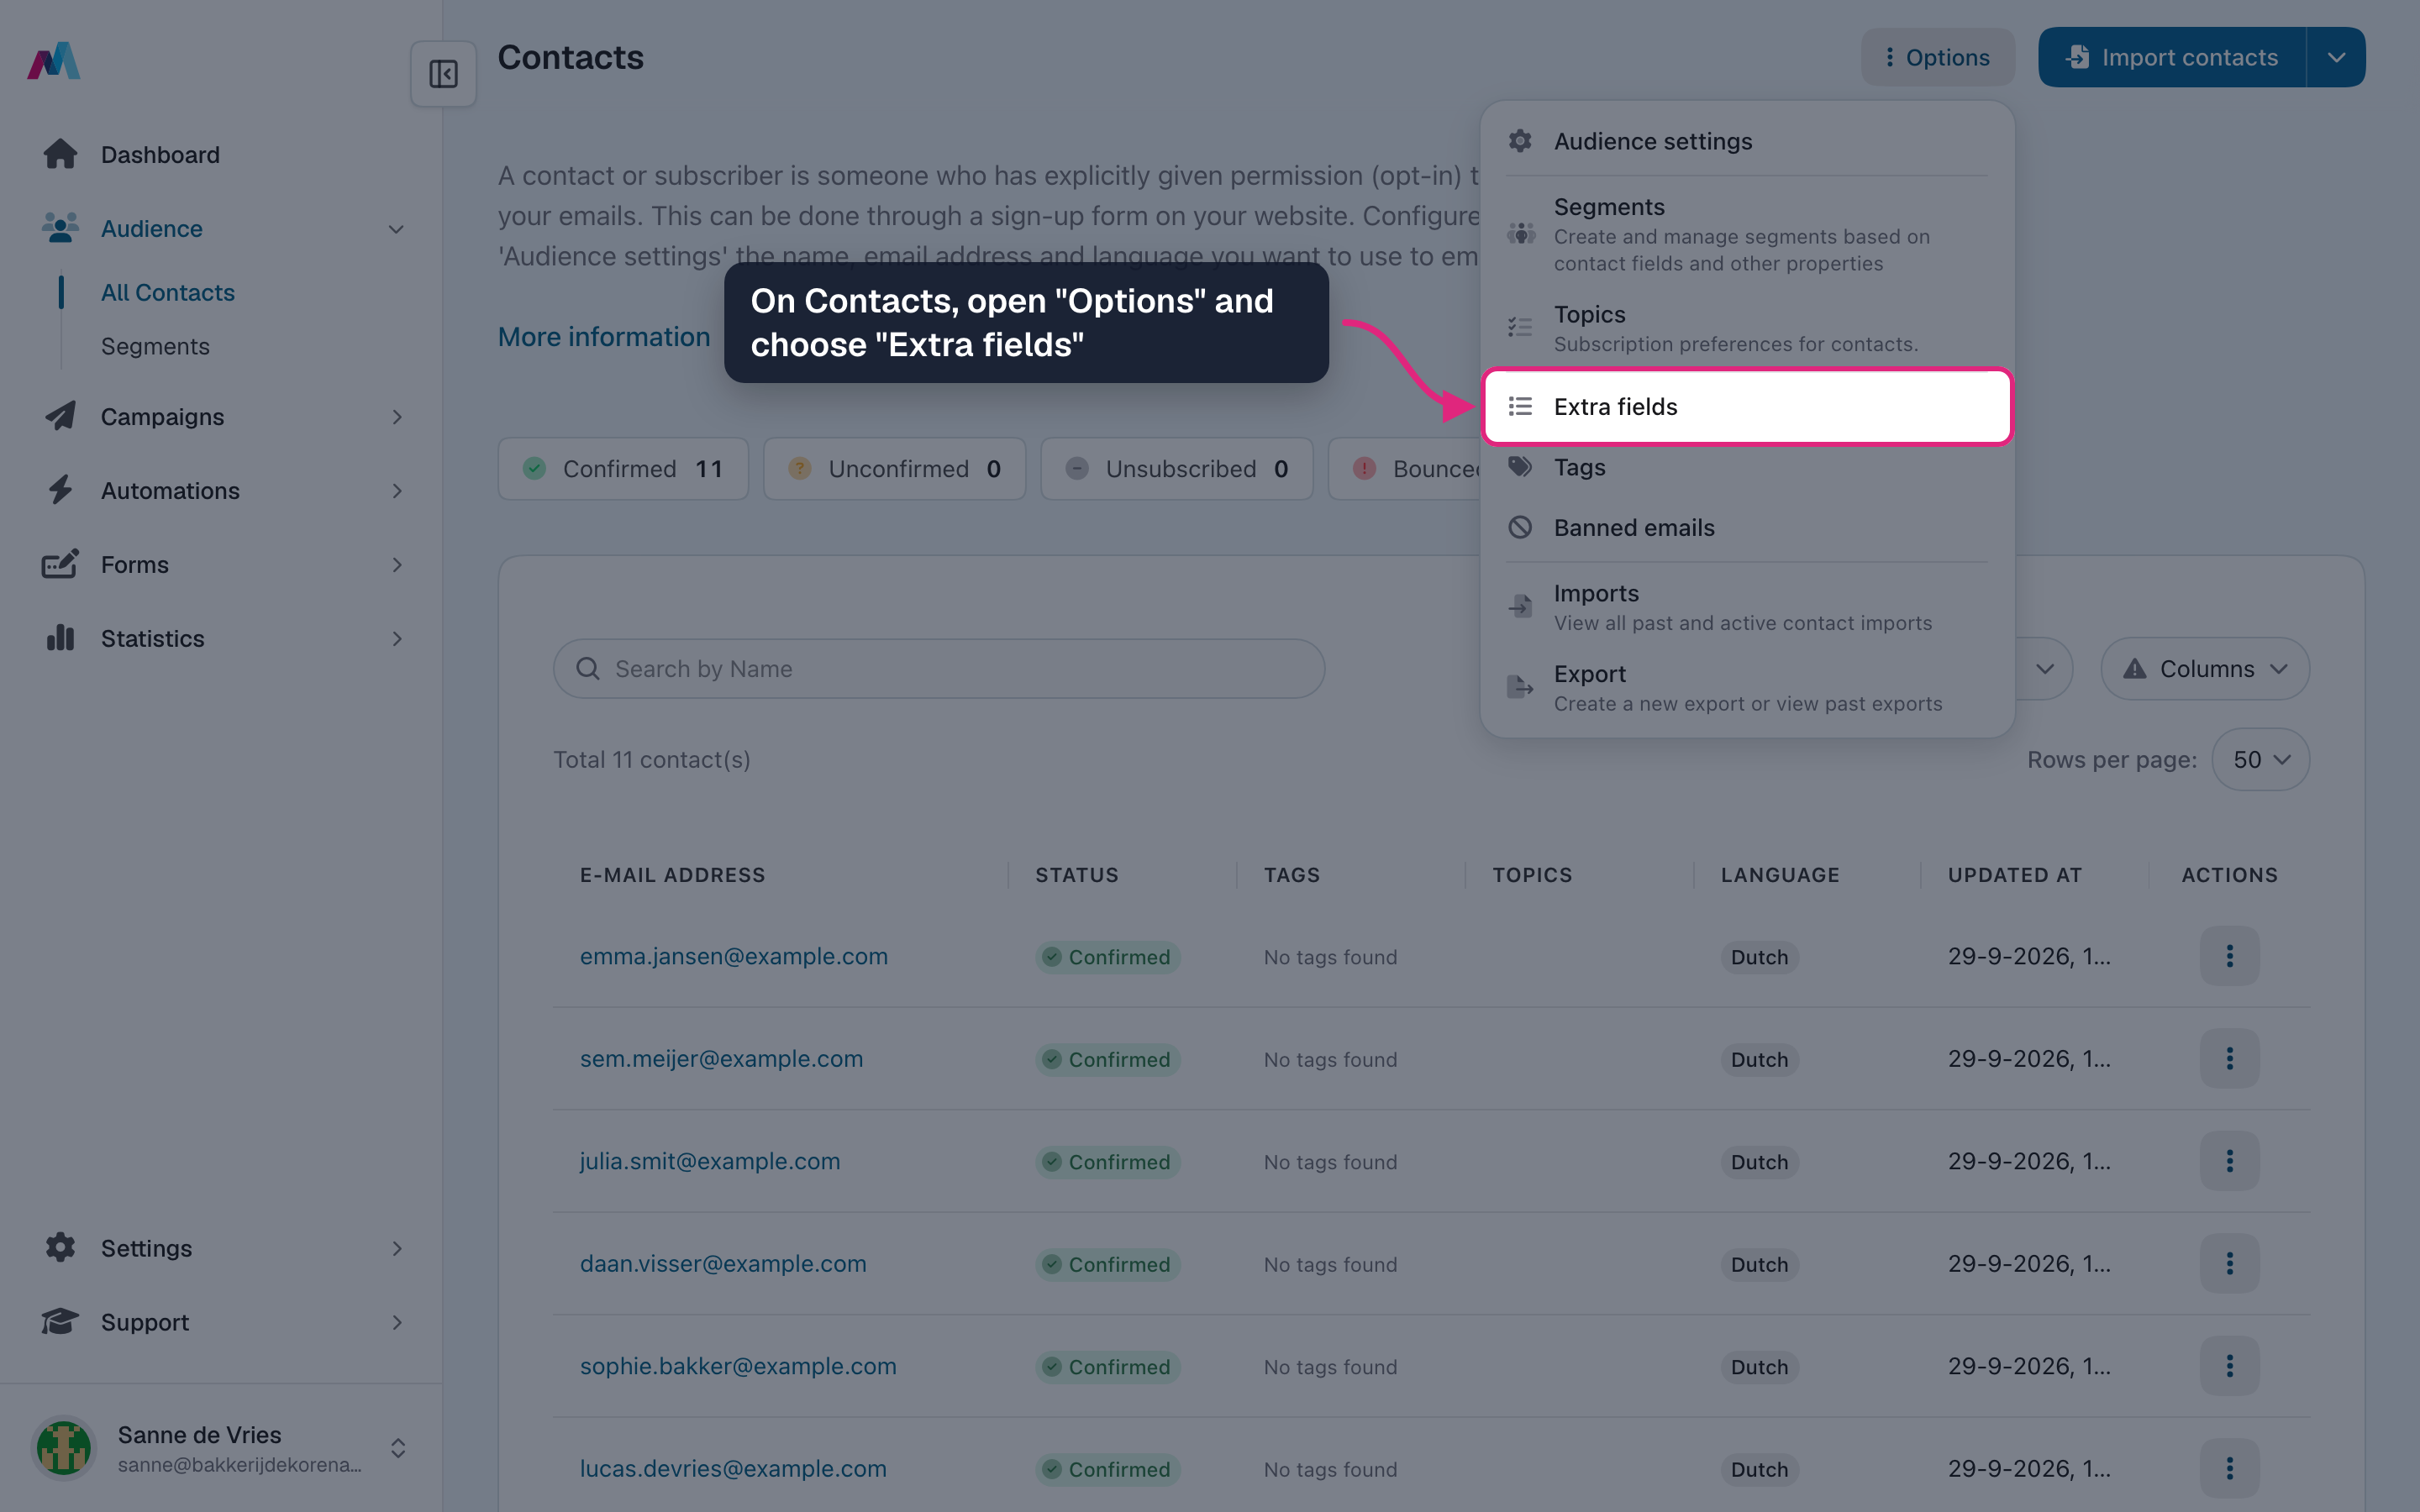Open actions menu for emma.jansen row
The height and width of the screenshot is (1512, 2420).
(x=2229, y=956)
